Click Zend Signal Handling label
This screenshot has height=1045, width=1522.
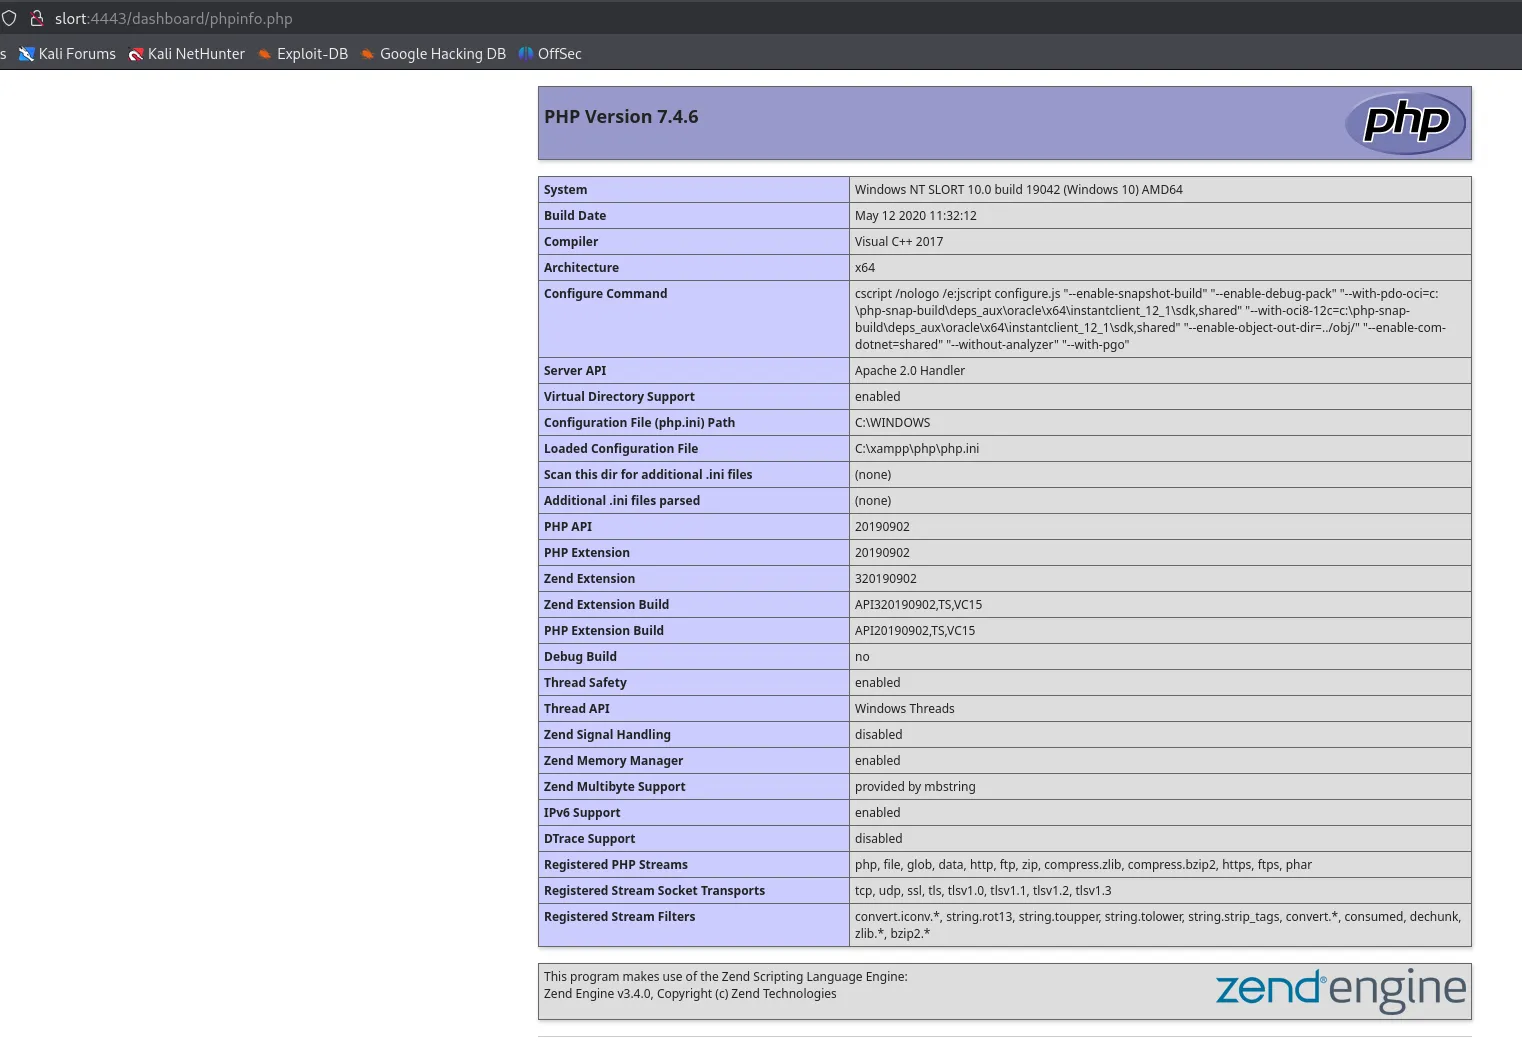(607, 735)
